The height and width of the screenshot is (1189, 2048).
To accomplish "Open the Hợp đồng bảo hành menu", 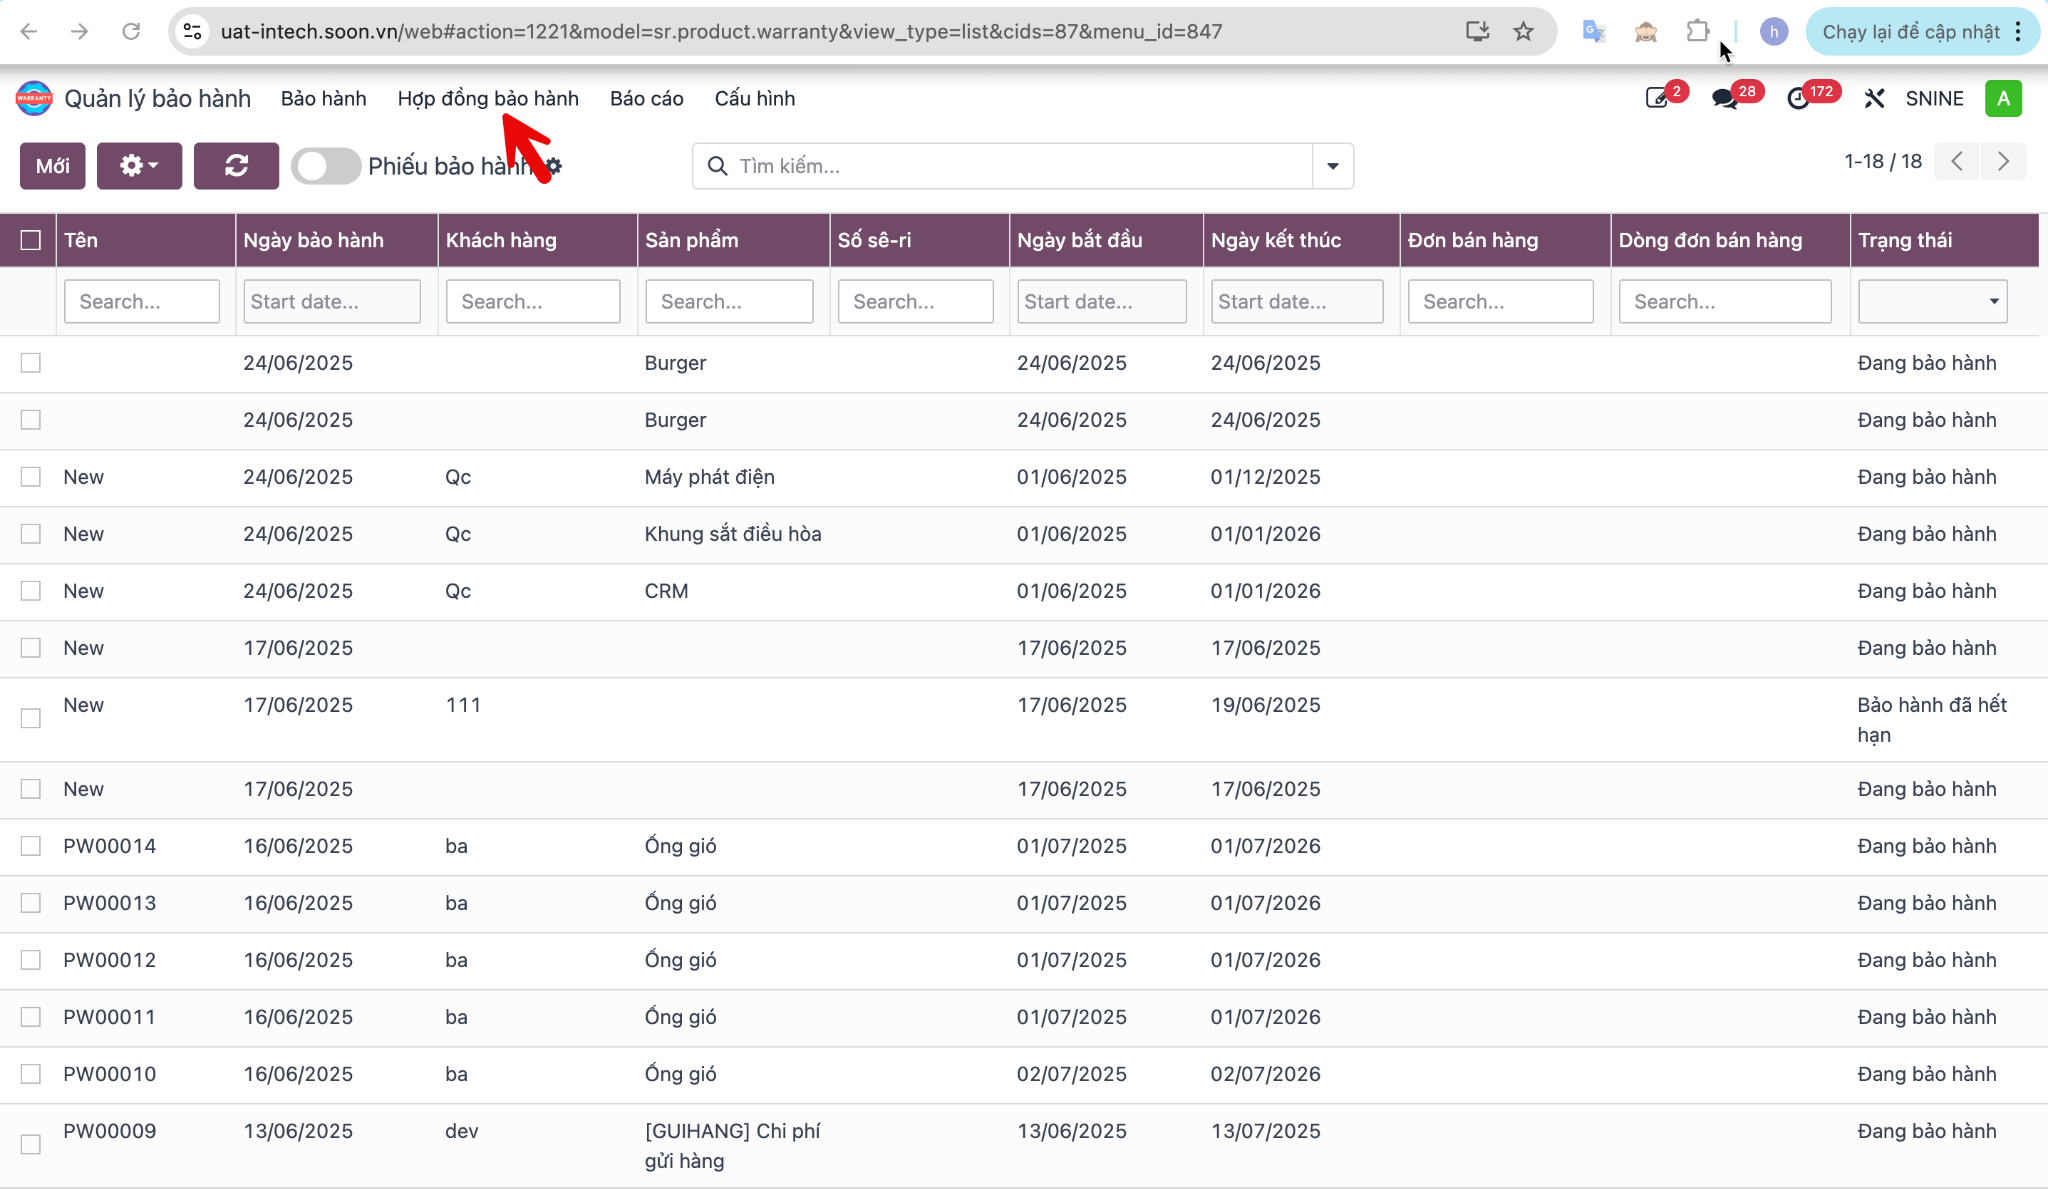I will [x=488, y=98].
